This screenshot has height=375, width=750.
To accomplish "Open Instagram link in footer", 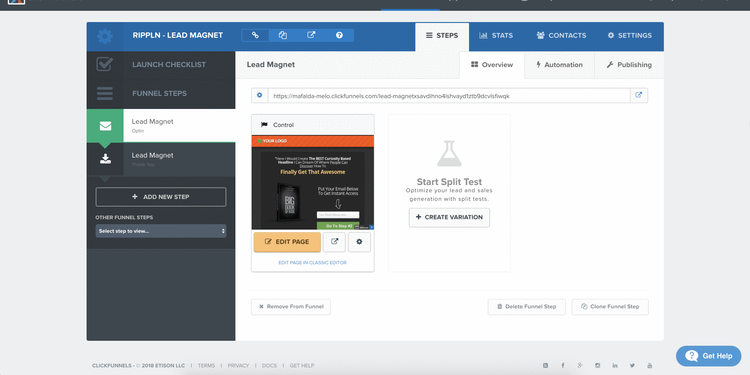I will [597, 365].
